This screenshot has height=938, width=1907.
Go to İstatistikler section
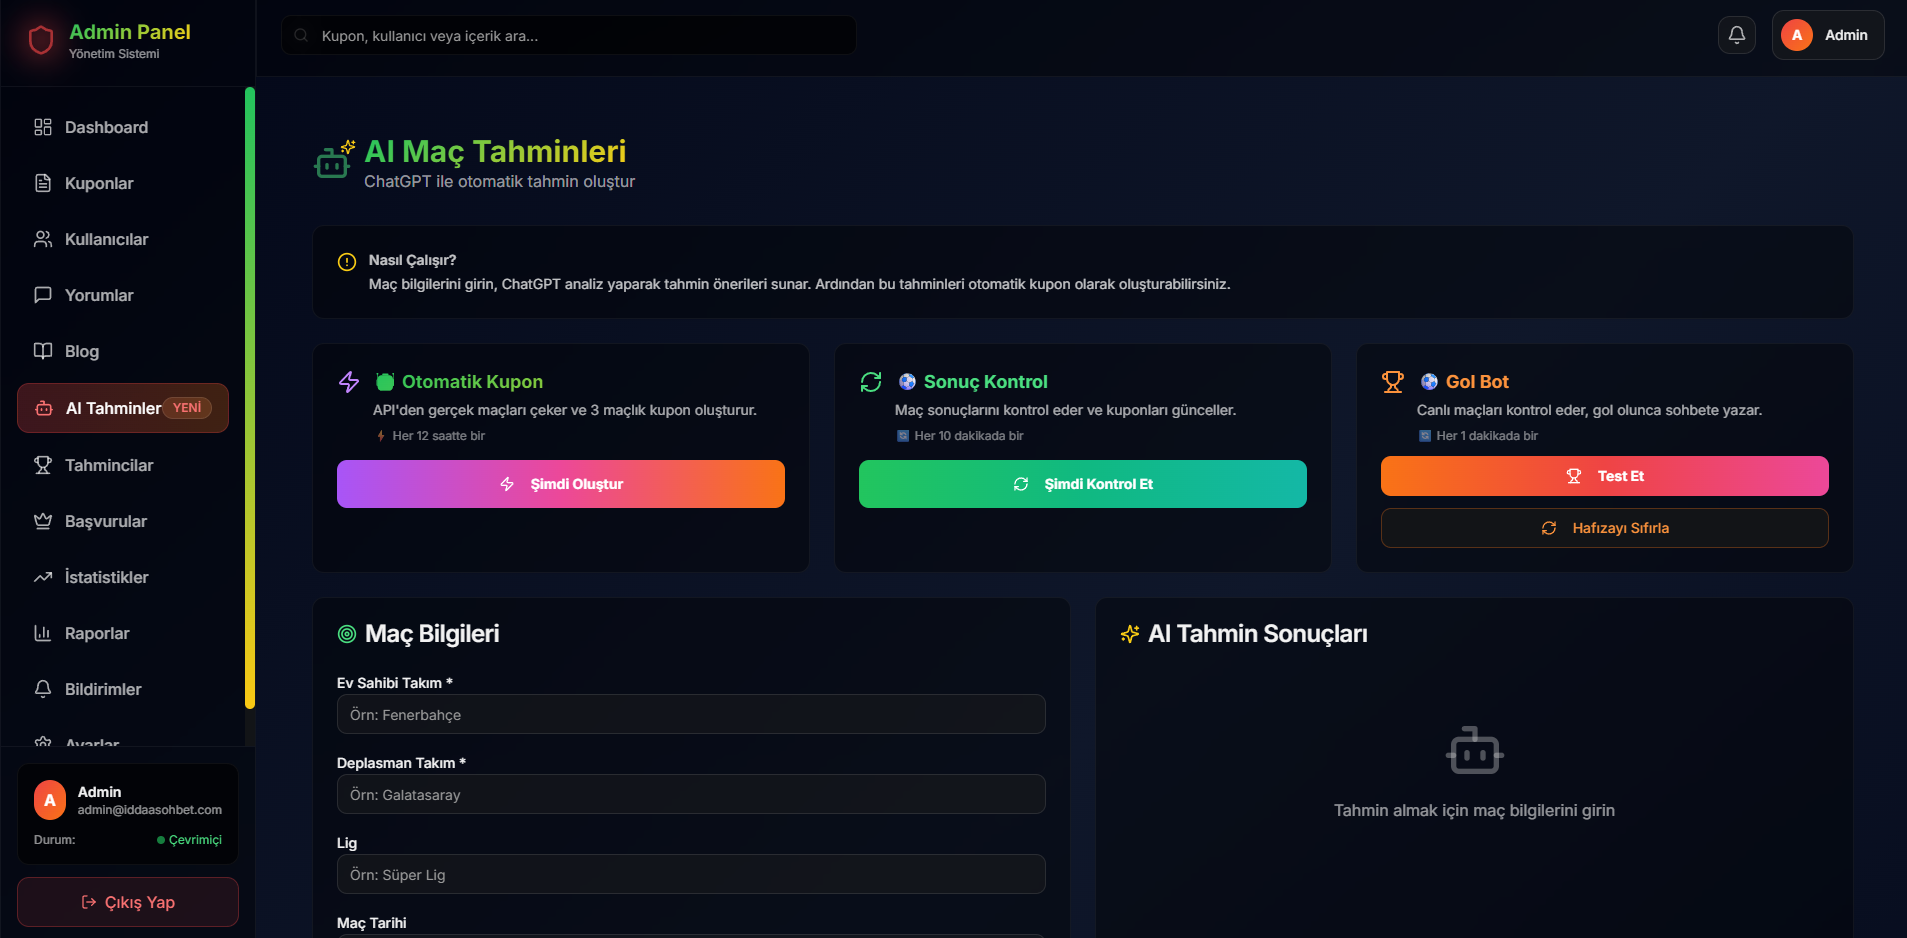tap(106, 577)
